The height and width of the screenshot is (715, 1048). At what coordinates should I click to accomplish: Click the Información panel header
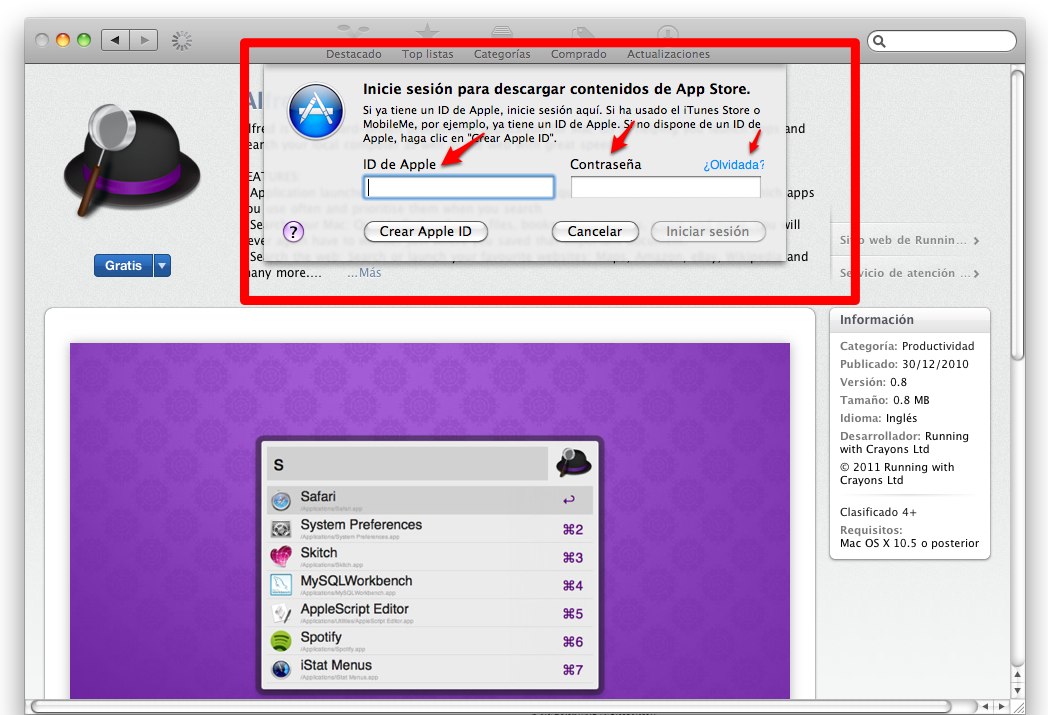pos(910,320)
